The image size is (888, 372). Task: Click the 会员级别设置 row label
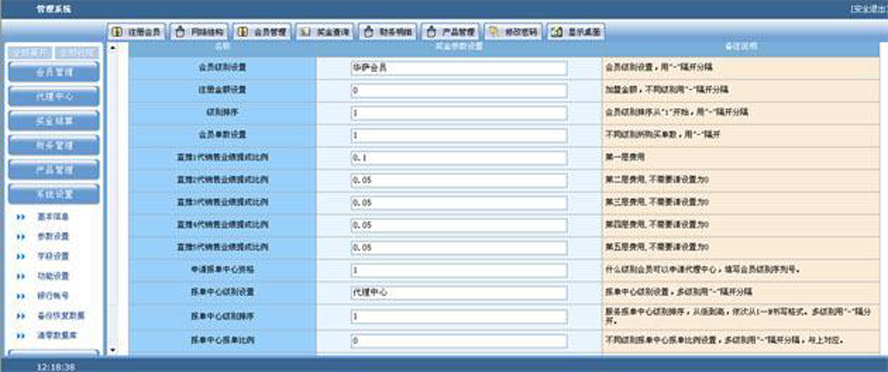tap(223, 67)
